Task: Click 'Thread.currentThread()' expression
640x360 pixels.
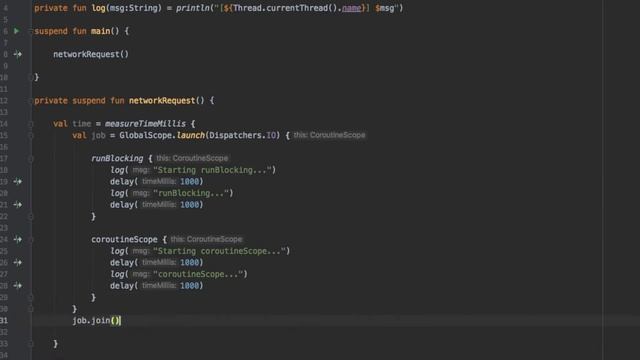Action: click(286, 8)
